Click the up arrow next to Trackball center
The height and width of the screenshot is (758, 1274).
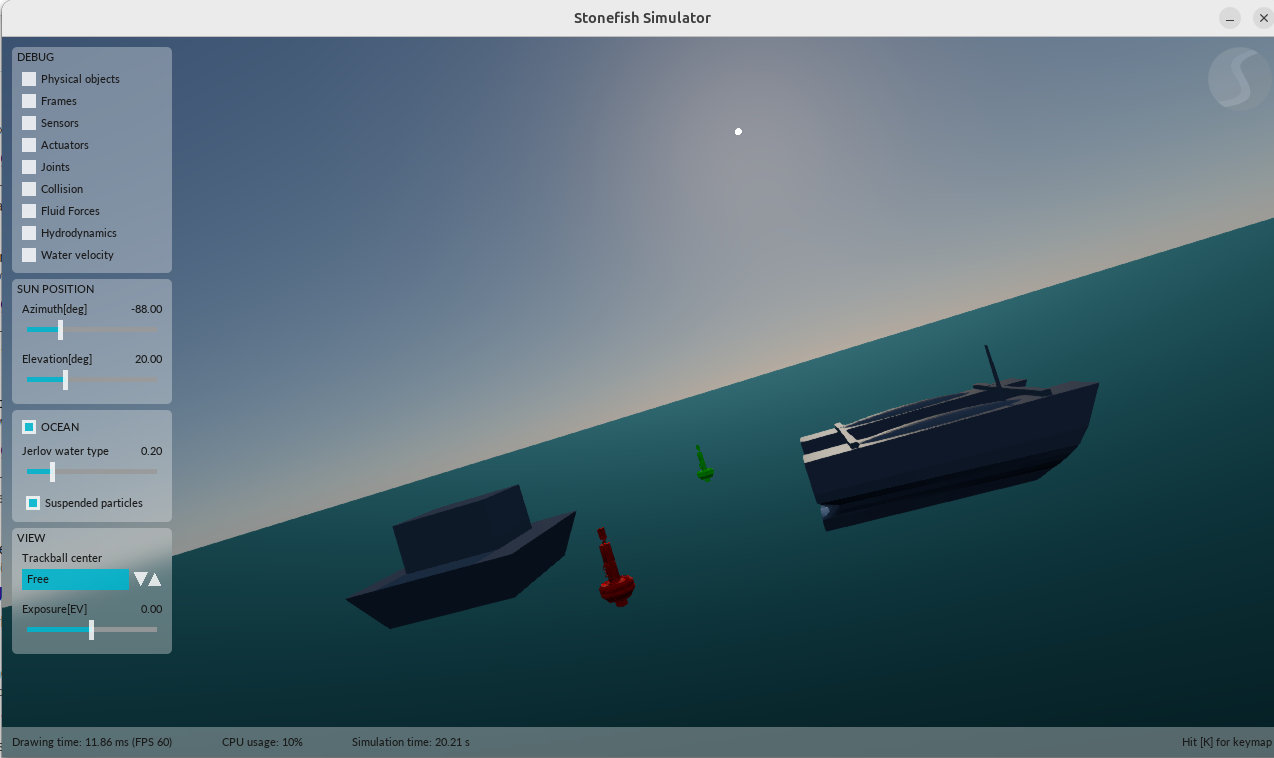(155, 579)
